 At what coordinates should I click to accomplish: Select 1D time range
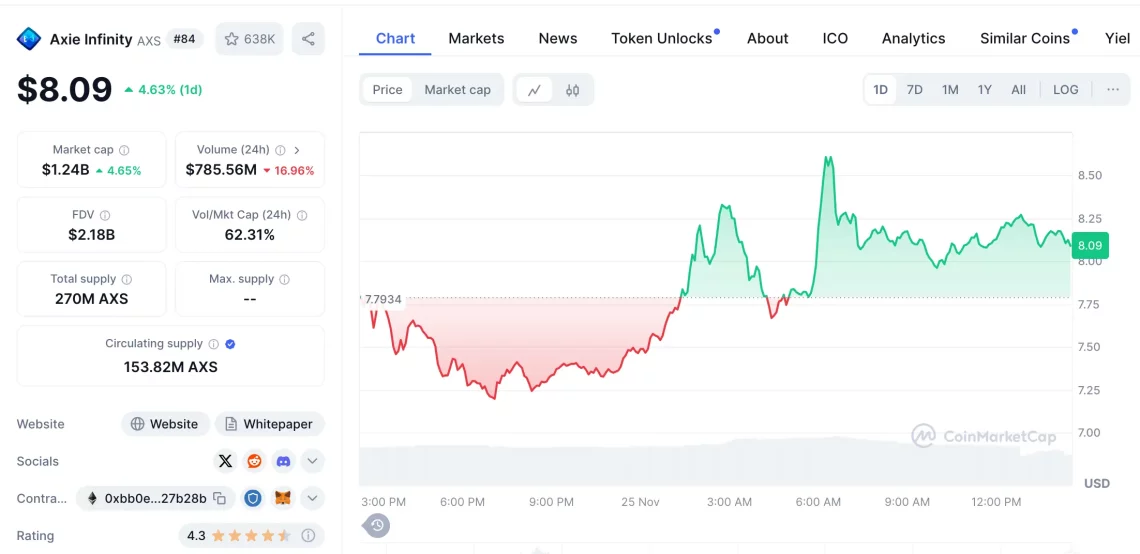pos(880,90)
